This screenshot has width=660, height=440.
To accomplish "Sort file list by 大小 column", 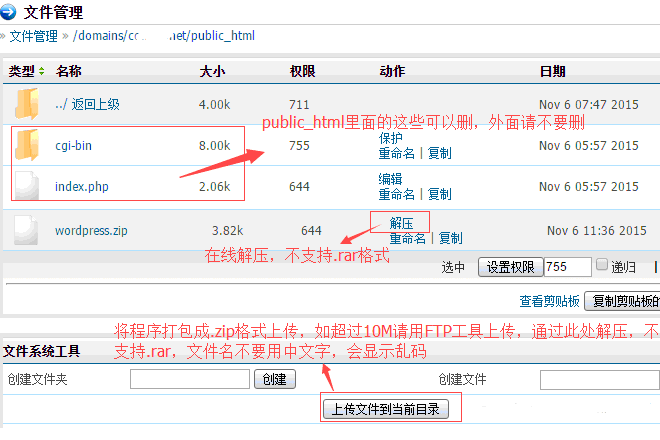I will coord(212,72).
